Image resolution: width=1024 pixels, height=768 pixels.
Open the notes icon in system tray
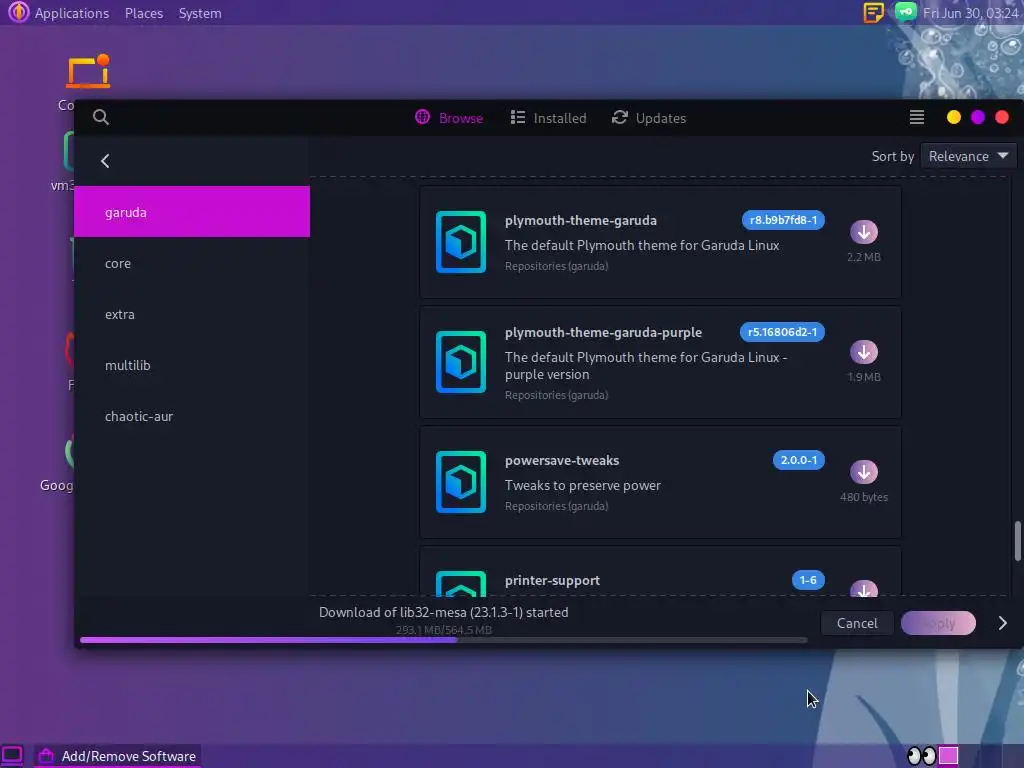click(873, 12)
